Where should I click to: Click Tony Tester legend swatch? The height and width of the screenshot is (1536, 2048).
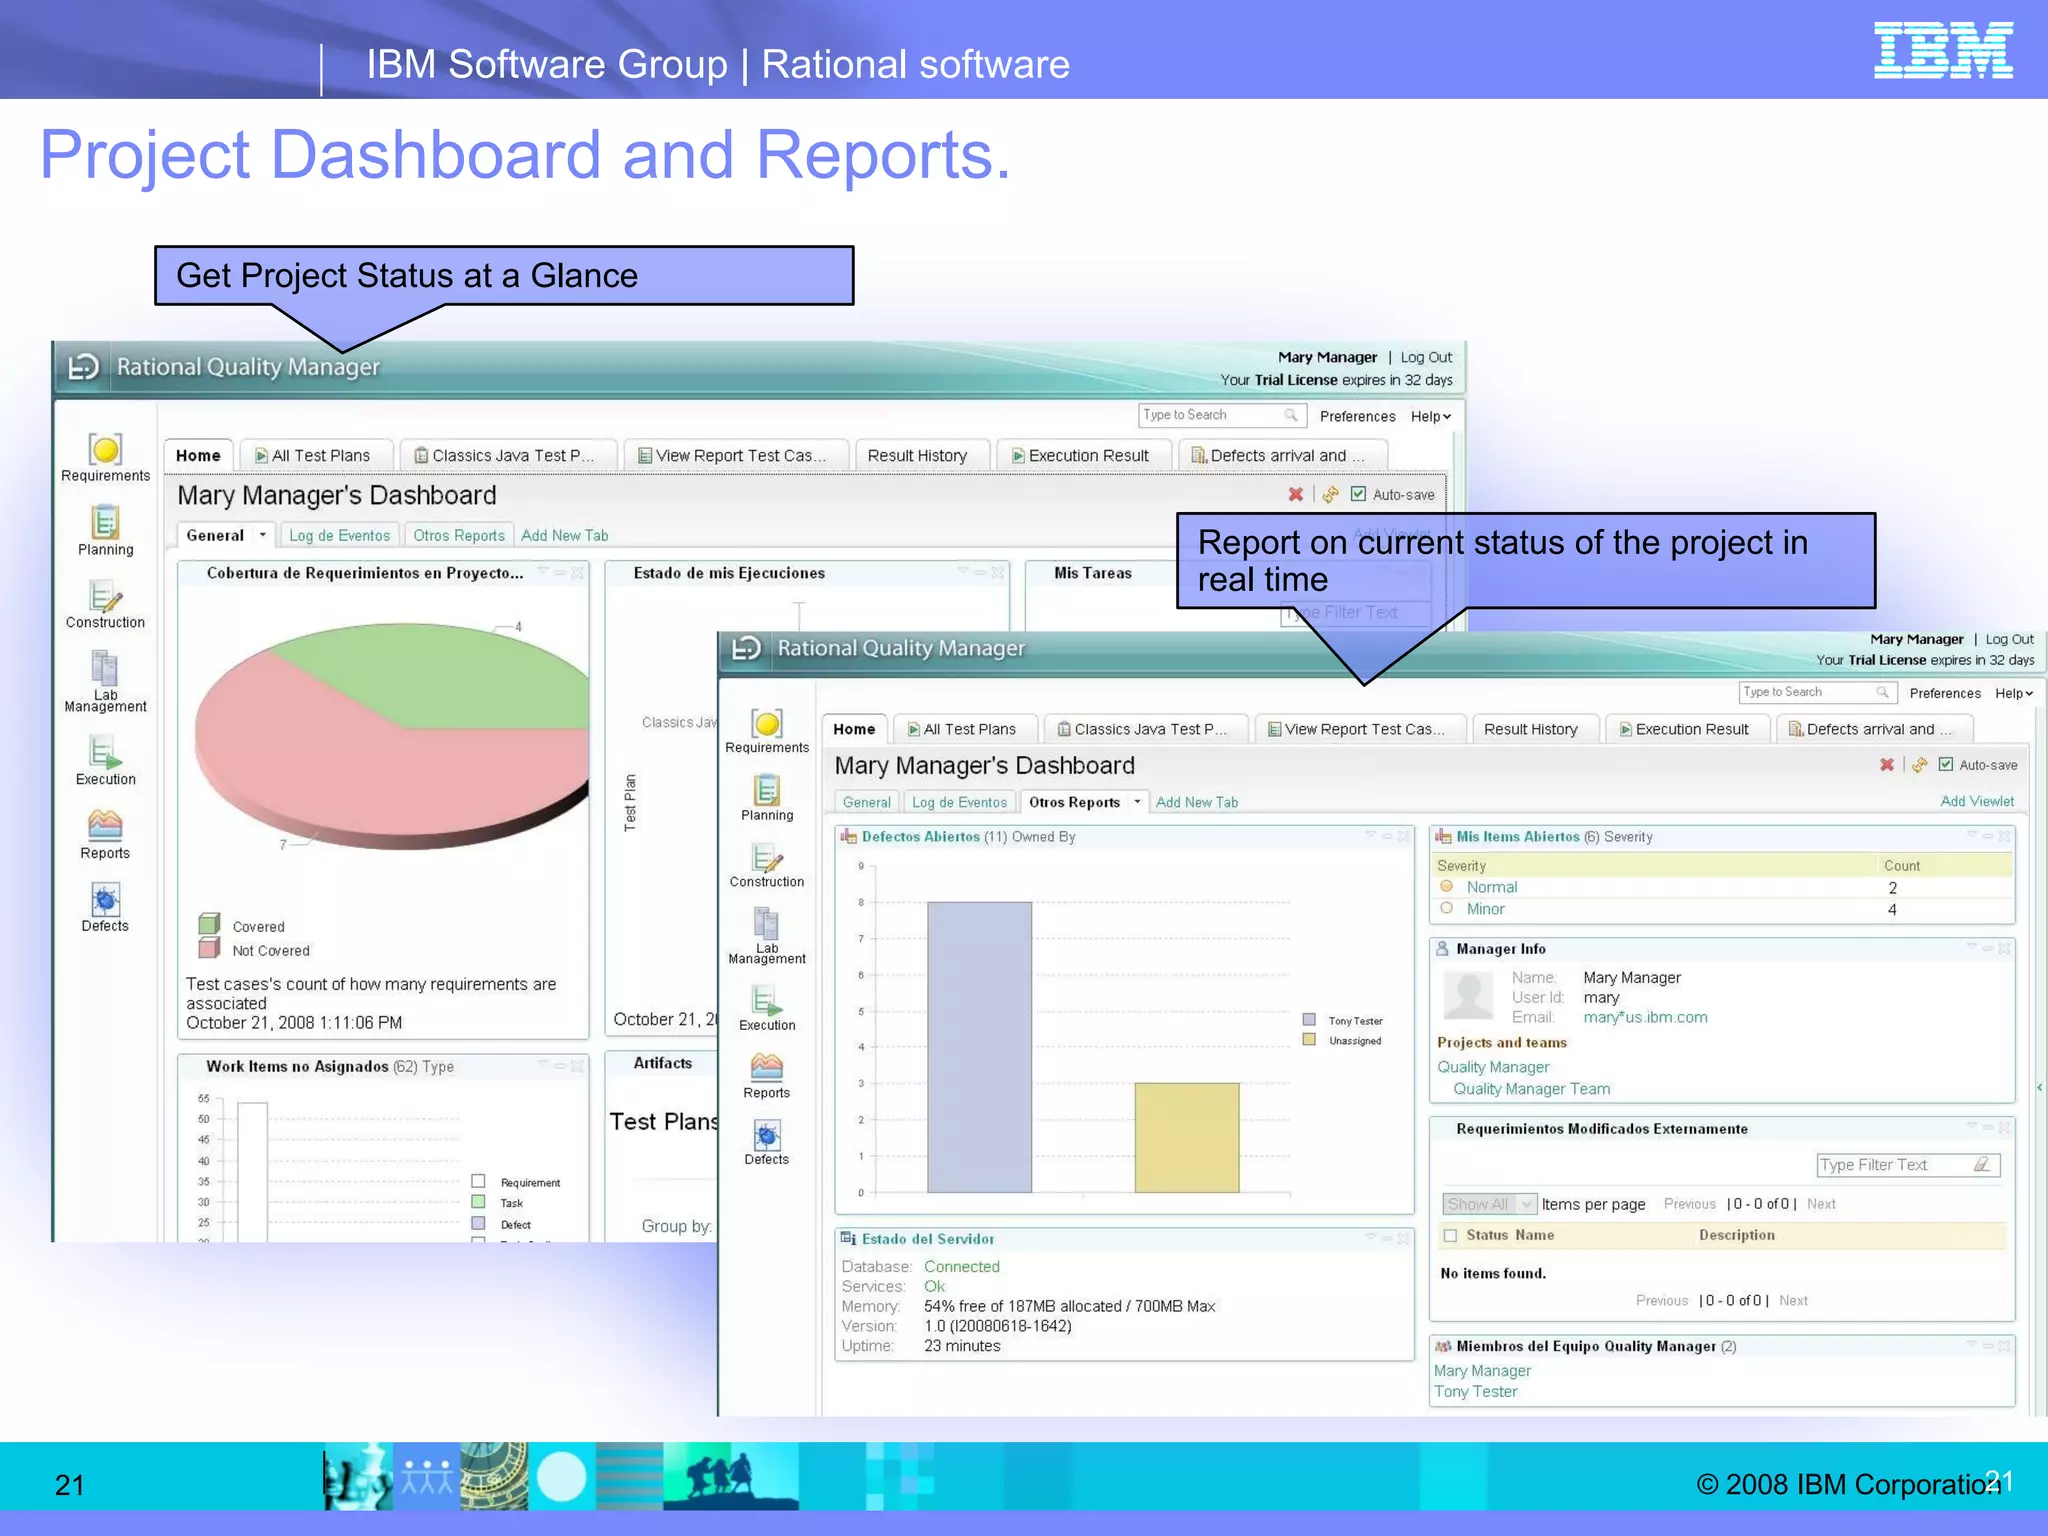click(1309, 1020)
